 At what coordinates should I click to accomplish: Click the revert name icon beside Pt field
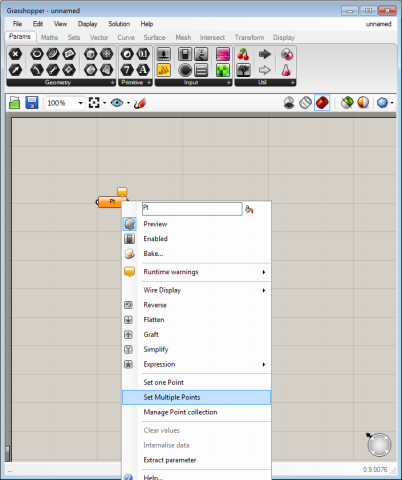point(249,209)
